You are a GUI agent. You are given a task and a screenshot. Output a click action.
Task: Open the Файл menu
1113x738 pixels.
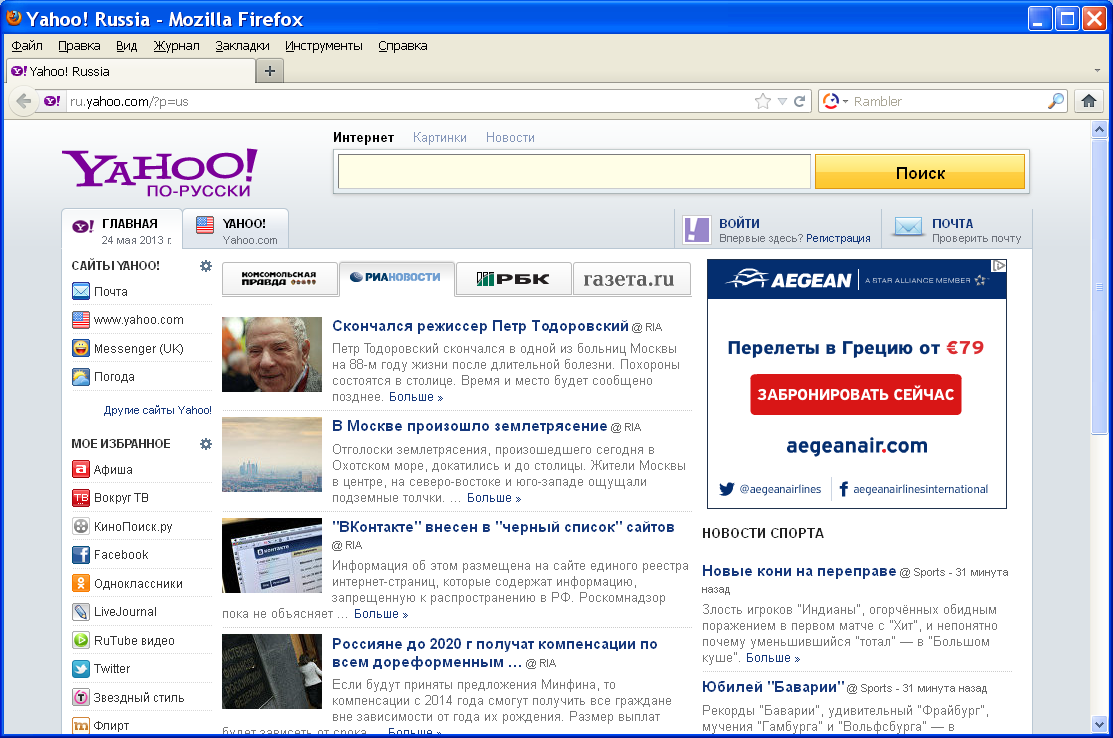coord(27,45)
